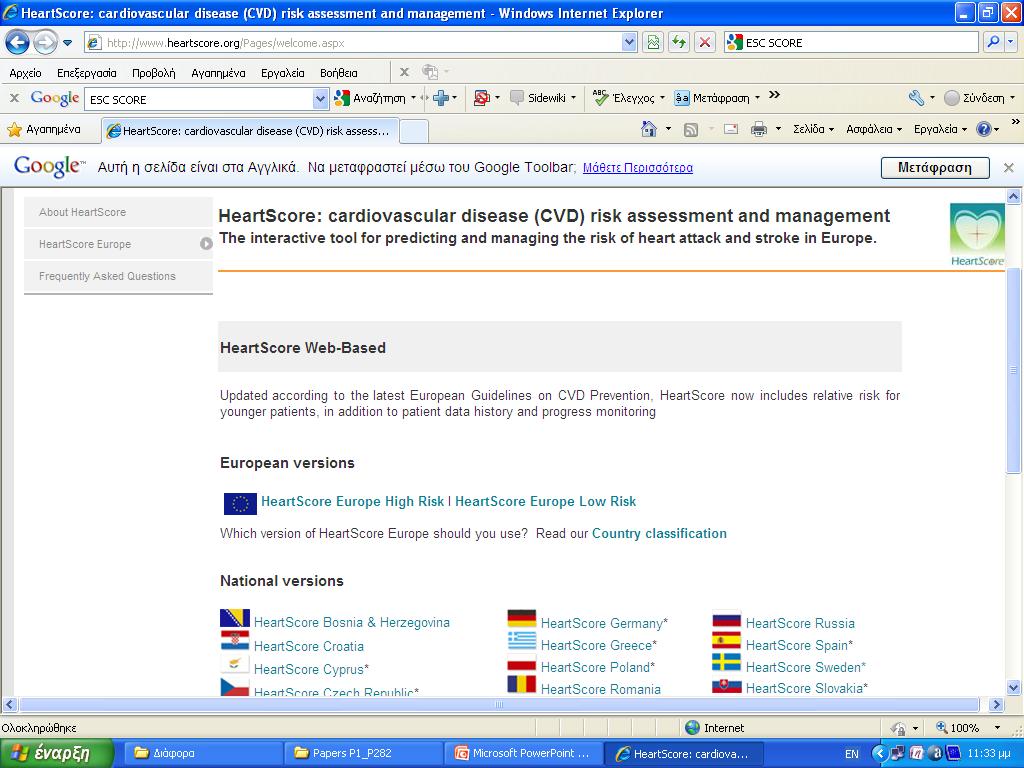1024x768 pixels.
Task: Click the search magnifier icon
Action: (993, 42)
